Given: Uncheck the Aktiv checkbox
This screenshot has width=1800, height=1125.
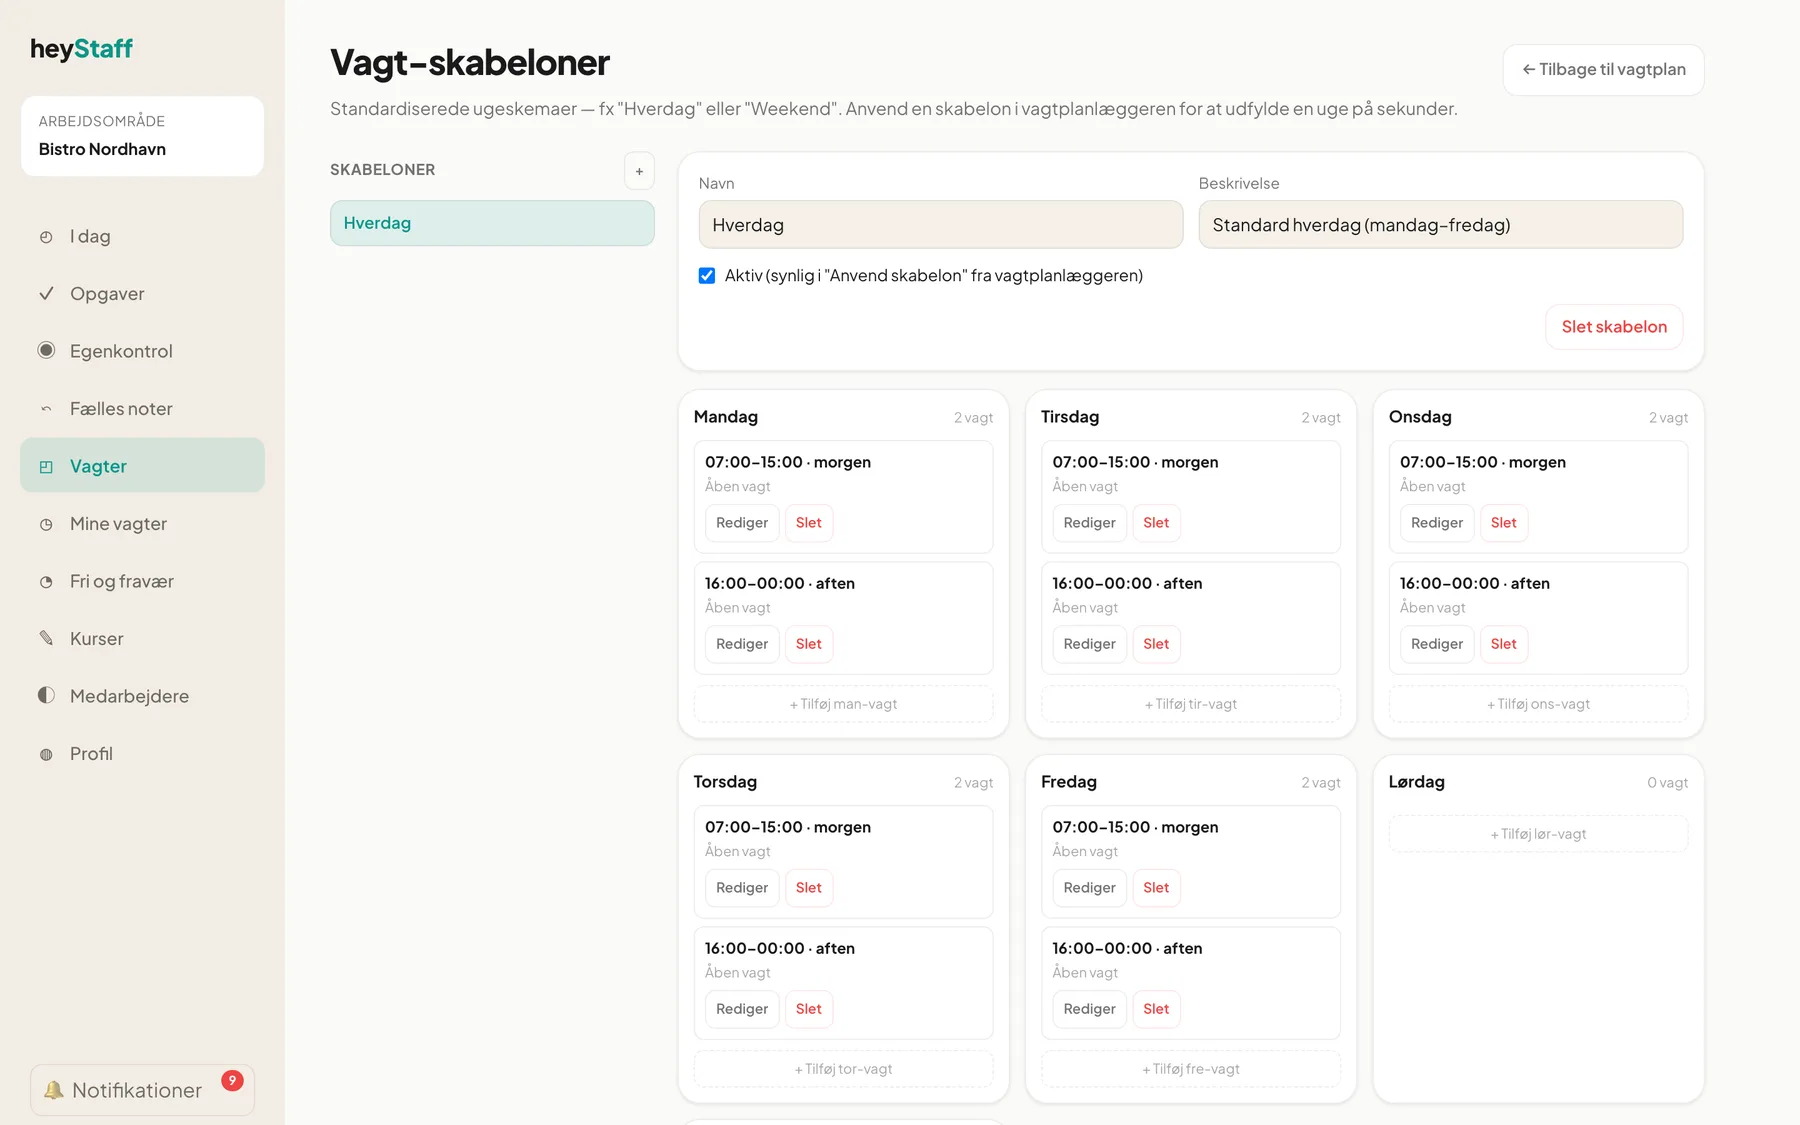Looking at the screenshot, I should pos(707,275).
